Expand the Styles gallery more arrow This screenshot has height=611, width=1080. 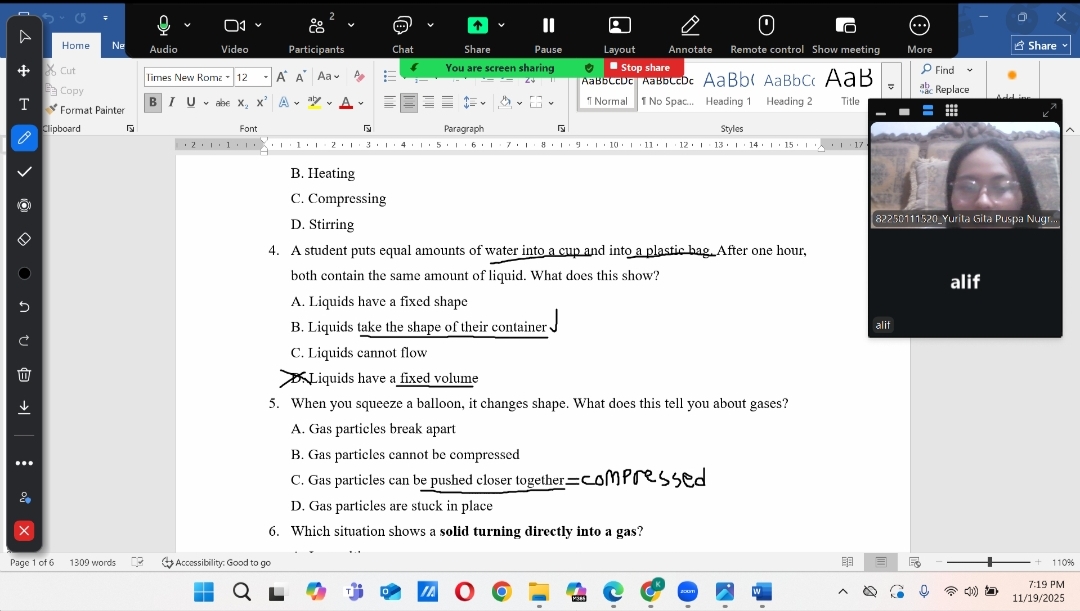(891, 88)
